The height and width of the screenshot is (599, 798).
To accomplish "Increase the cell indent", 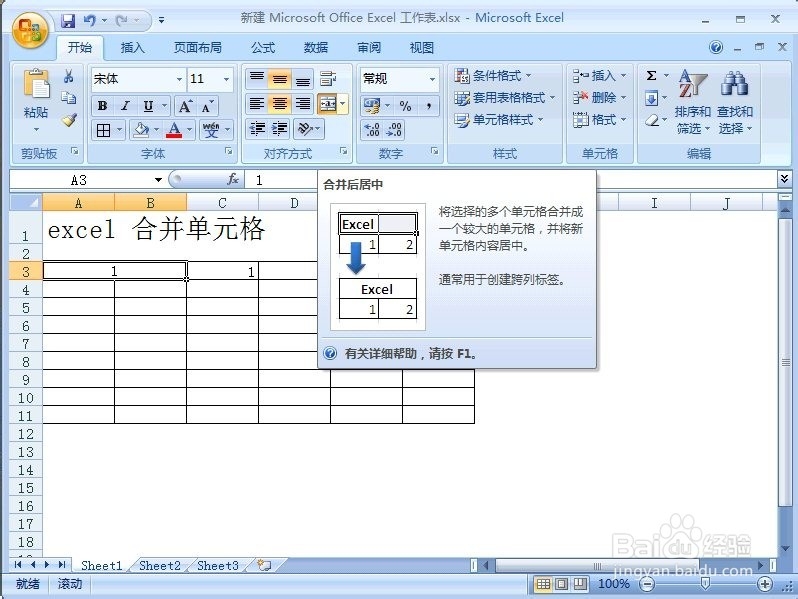I will pyautogui.click(x=279, y=128).
